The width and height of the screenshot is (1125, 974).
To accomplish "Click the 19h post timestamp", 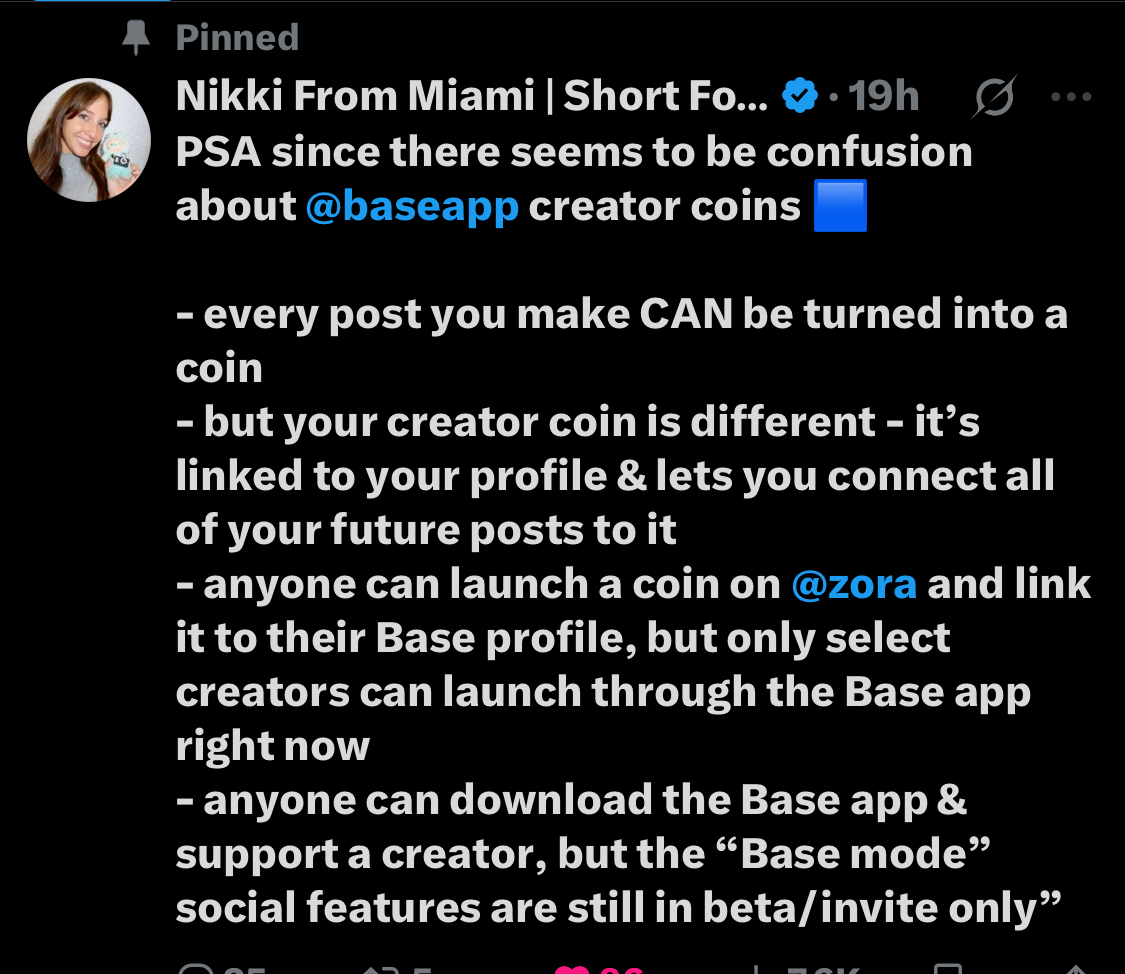I will point(883,98).
